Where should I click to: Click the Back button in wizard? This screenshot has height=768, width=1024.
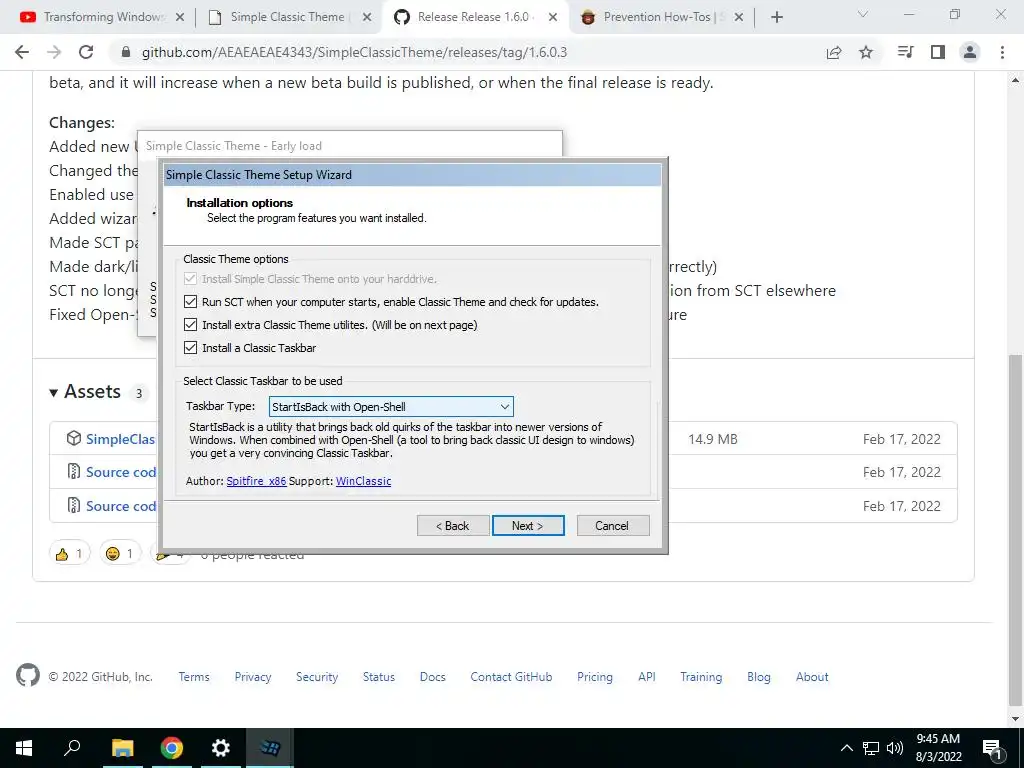tap(453, 526)
